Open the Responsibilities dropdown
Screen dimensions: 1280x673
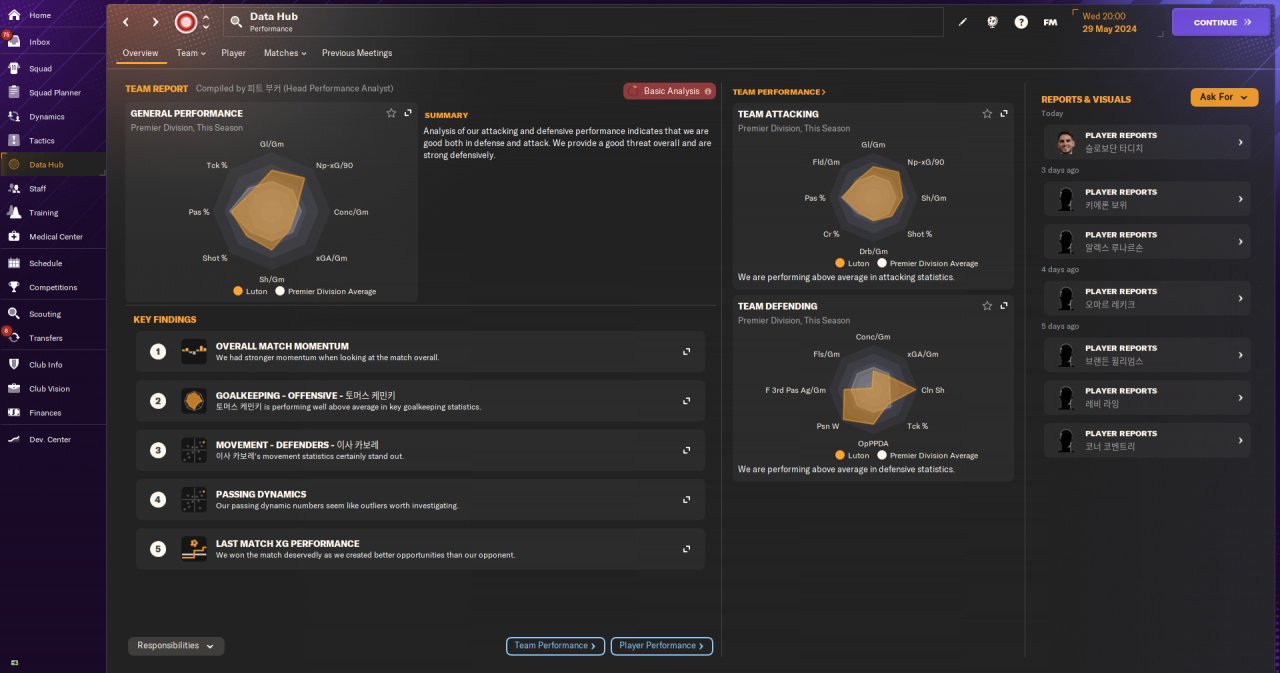176,646
